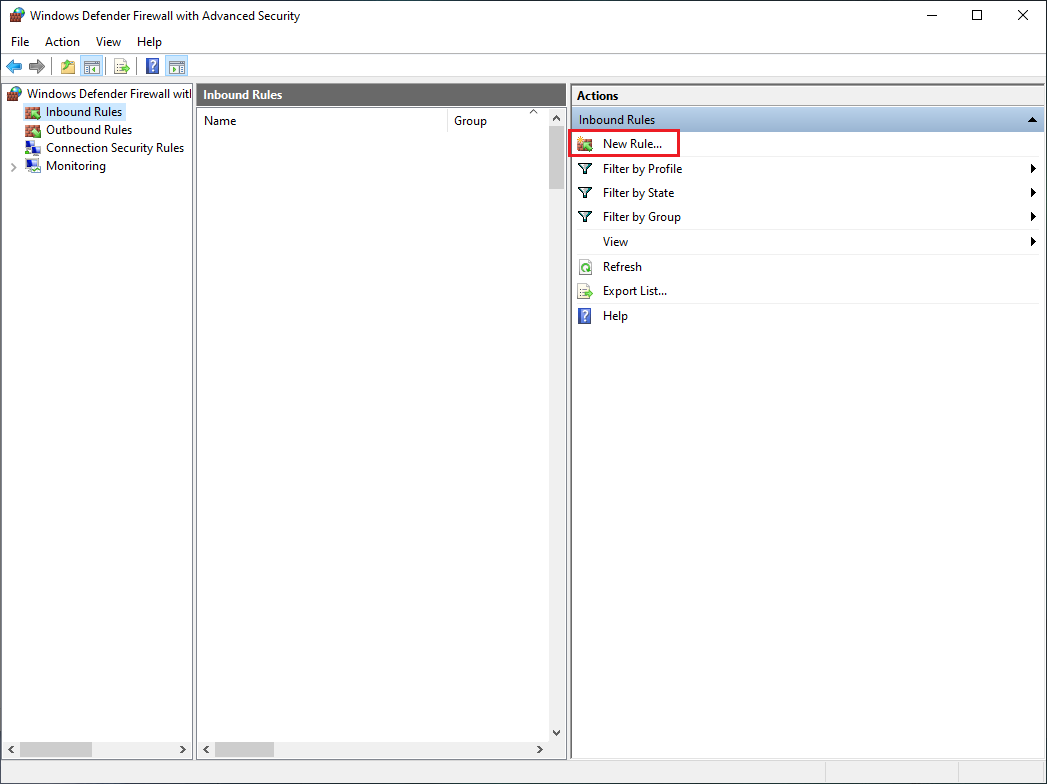Viewport: 1047px width, 784px height.
Task: Click the New Rule icon in Actions
Action: click(x=585, y=144)
